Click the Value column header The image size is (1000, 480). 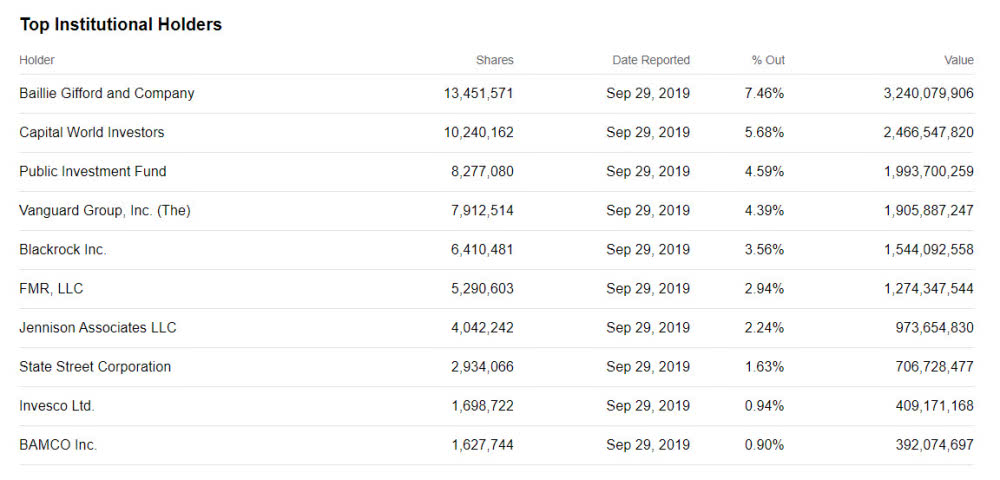[x=958, y=60]
